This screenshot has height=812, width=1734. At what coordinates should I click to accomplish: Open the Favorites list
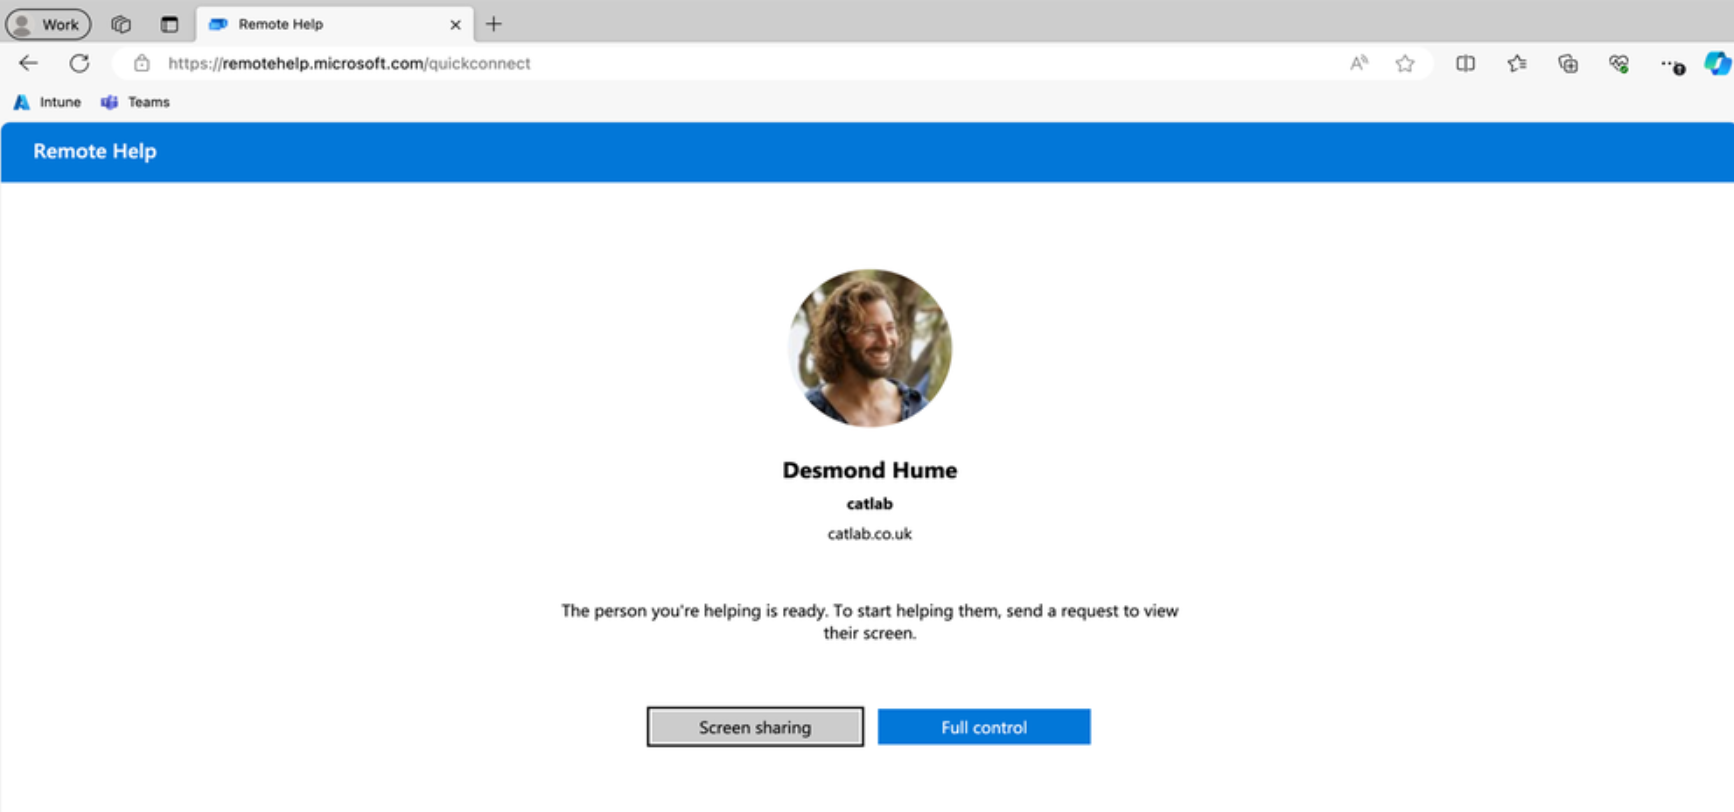(x=1517, y=63)
